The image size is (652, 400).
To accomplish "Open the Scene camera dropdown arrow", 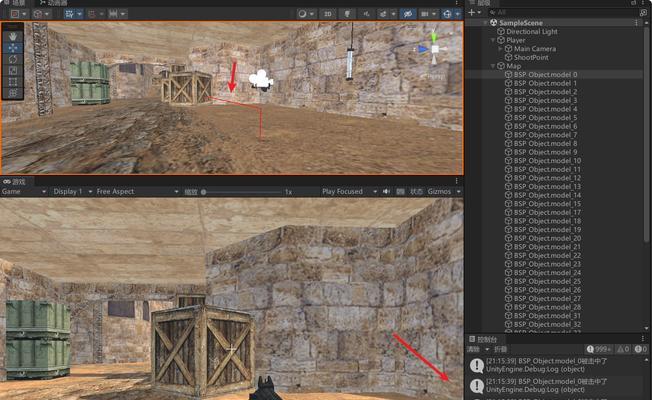I will [434, 14].
